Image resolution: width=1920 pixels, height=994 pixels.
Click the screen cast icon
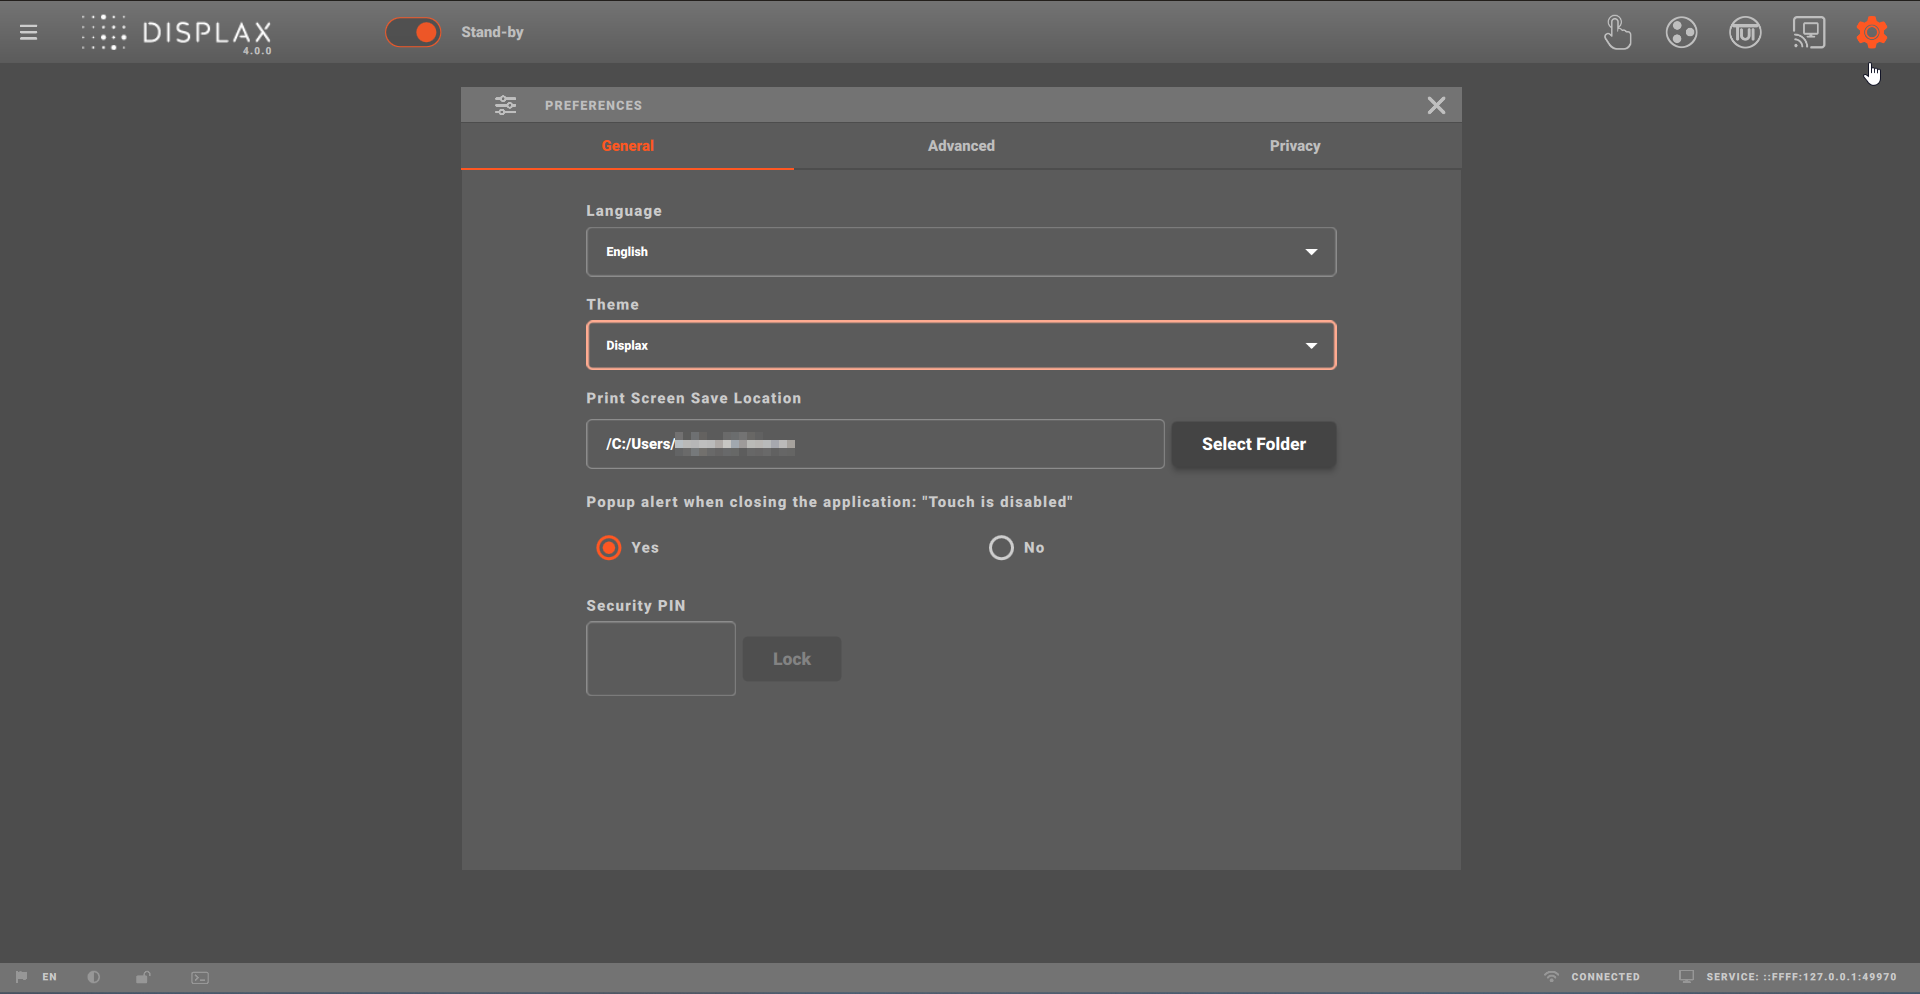tap(1808, 32)
